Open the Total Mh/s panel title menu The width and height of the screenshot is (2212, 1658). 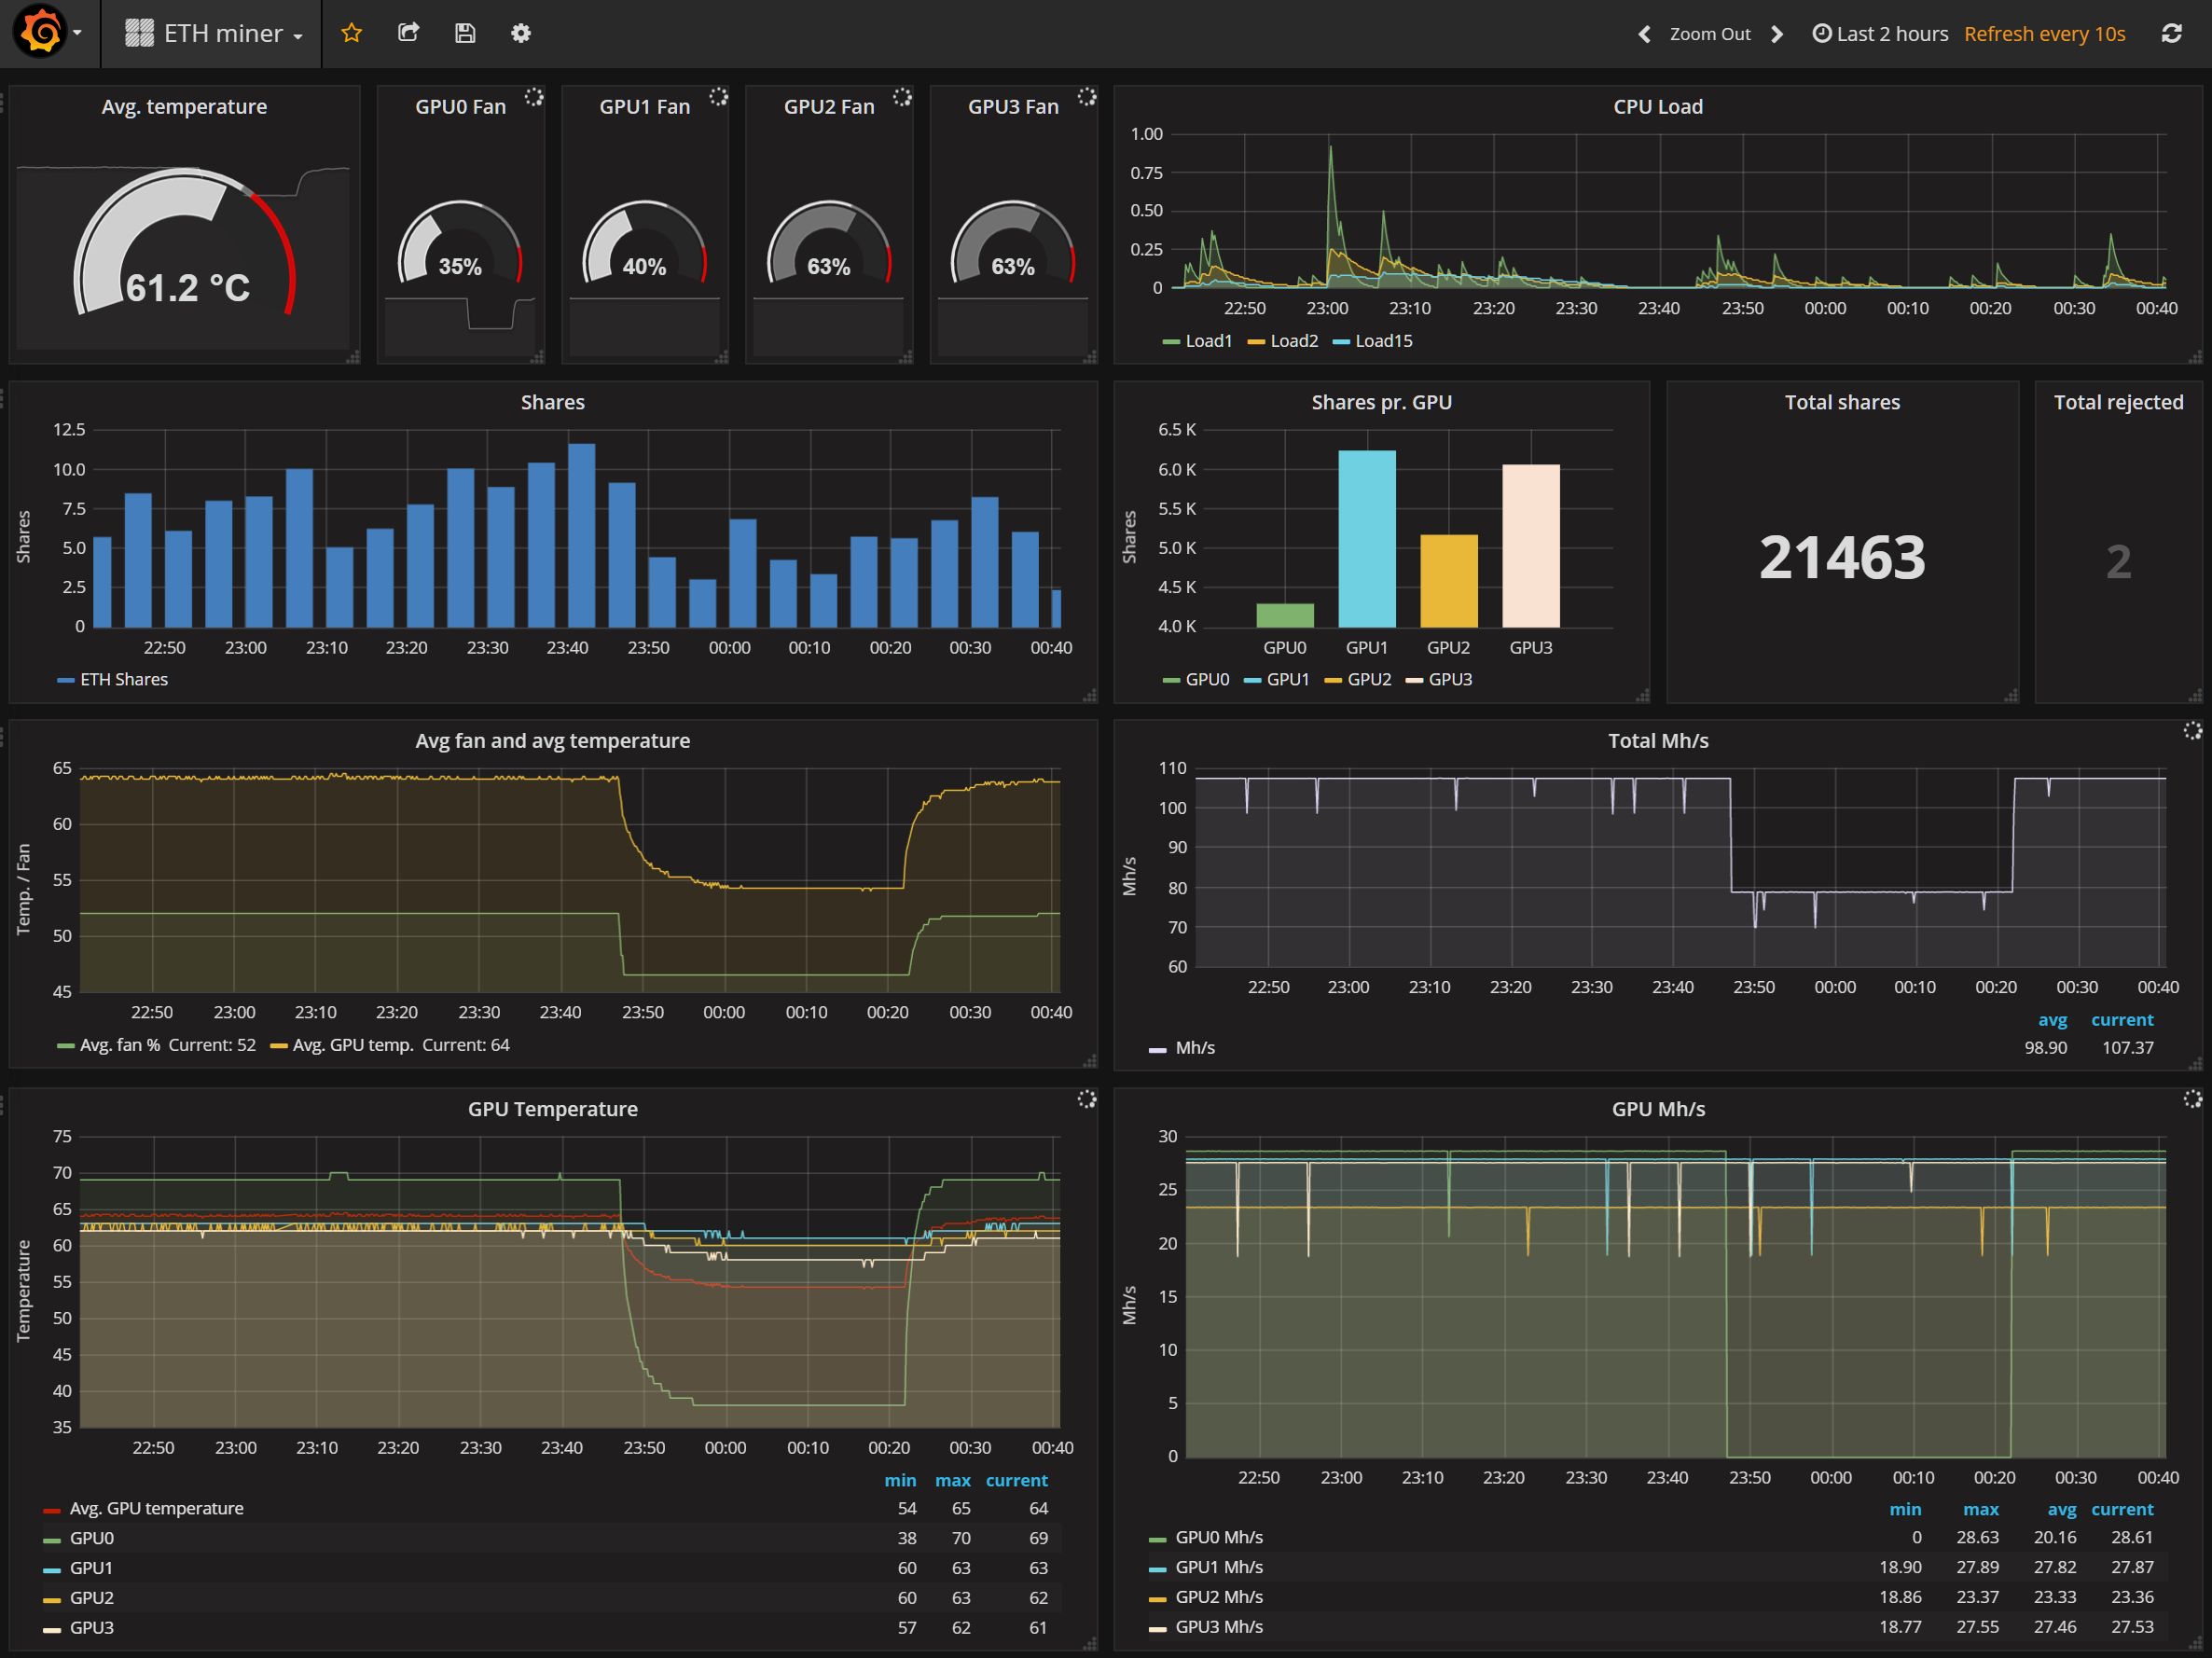pyautogui.click(x=1657, y=741)
